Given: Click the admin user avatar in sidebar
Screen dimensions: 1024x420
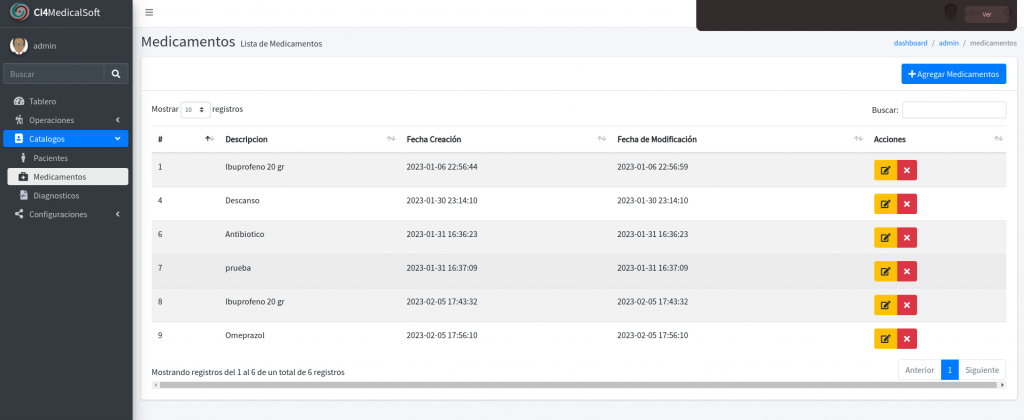Looking at the screenshot, I should pyautogui.click(x=18, y=45).
